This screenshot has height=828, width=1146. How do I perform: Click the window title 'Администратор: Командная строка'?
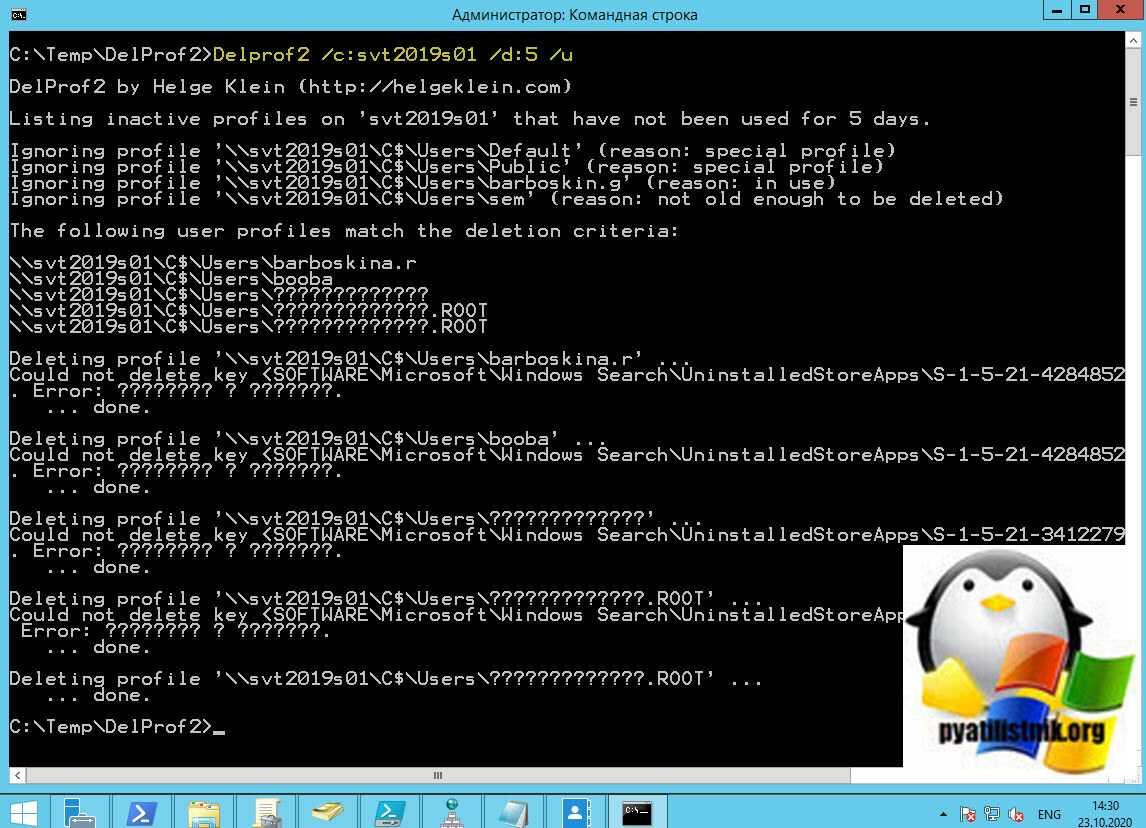click(x=574, y=15)
